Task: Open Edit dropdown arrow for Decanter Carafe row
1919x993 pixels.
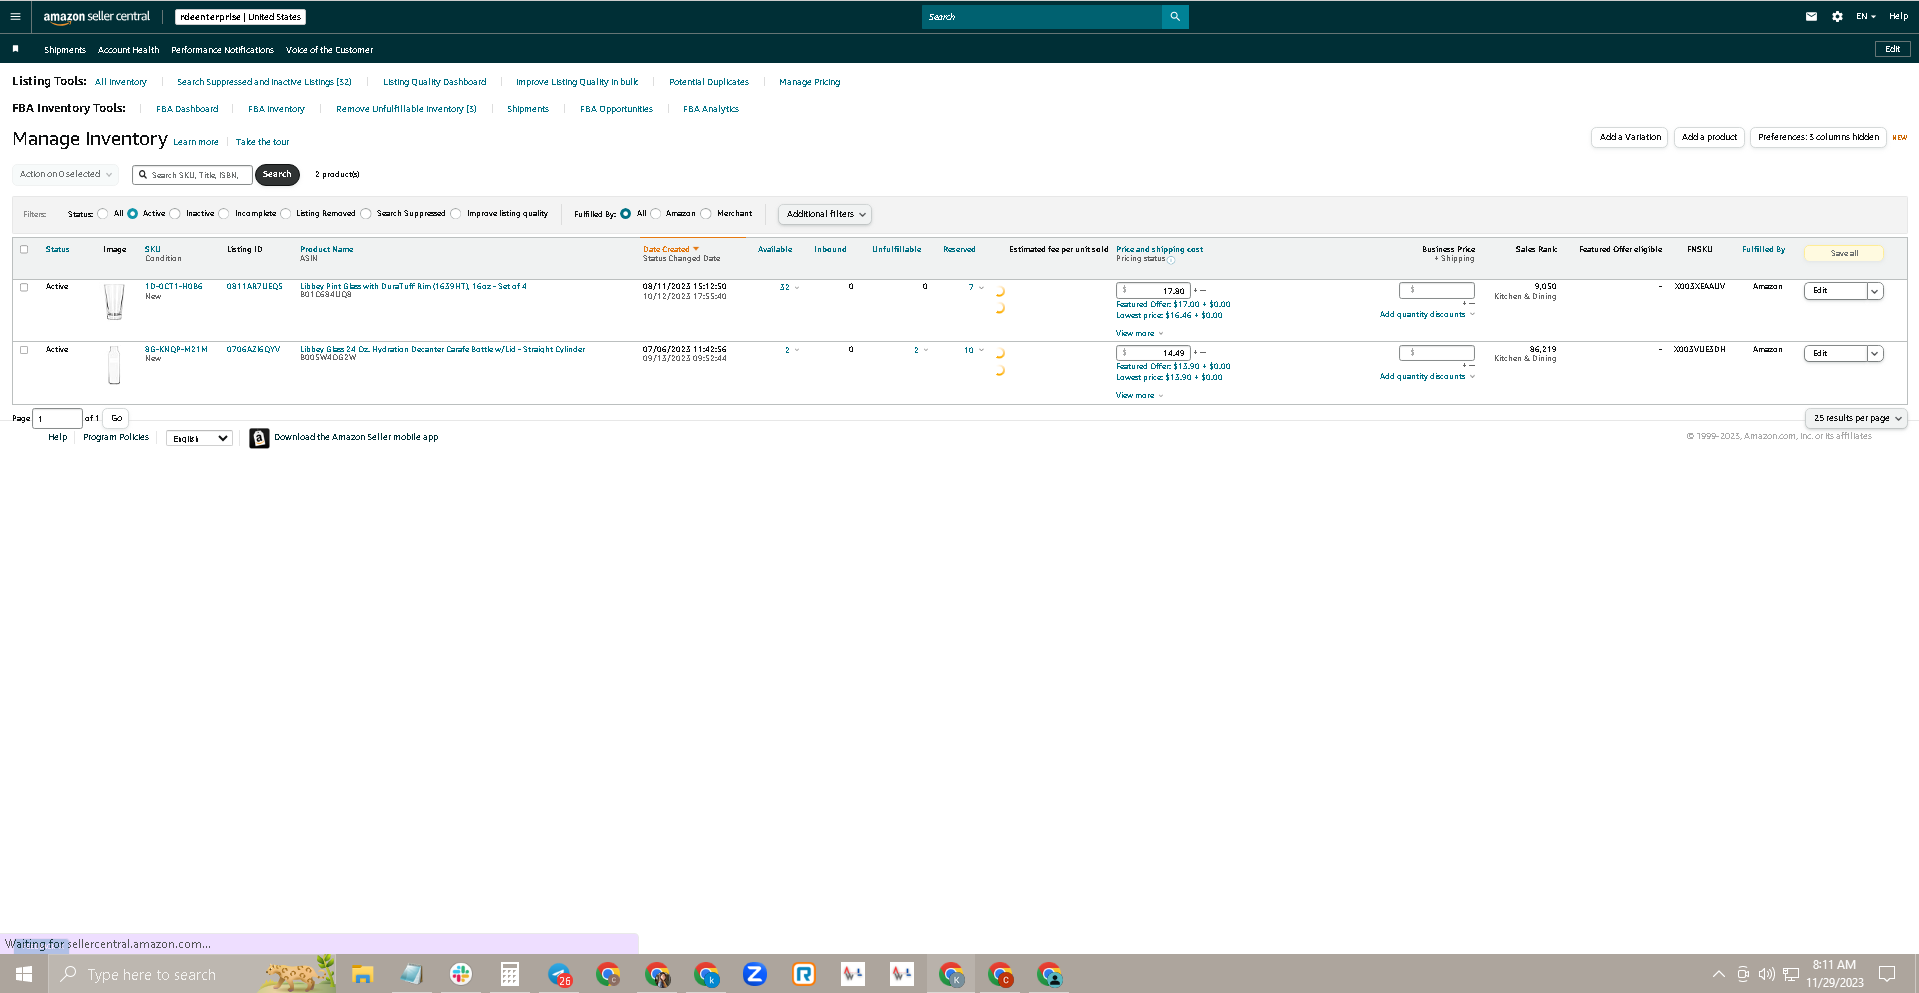Action: coord(1875,354)
